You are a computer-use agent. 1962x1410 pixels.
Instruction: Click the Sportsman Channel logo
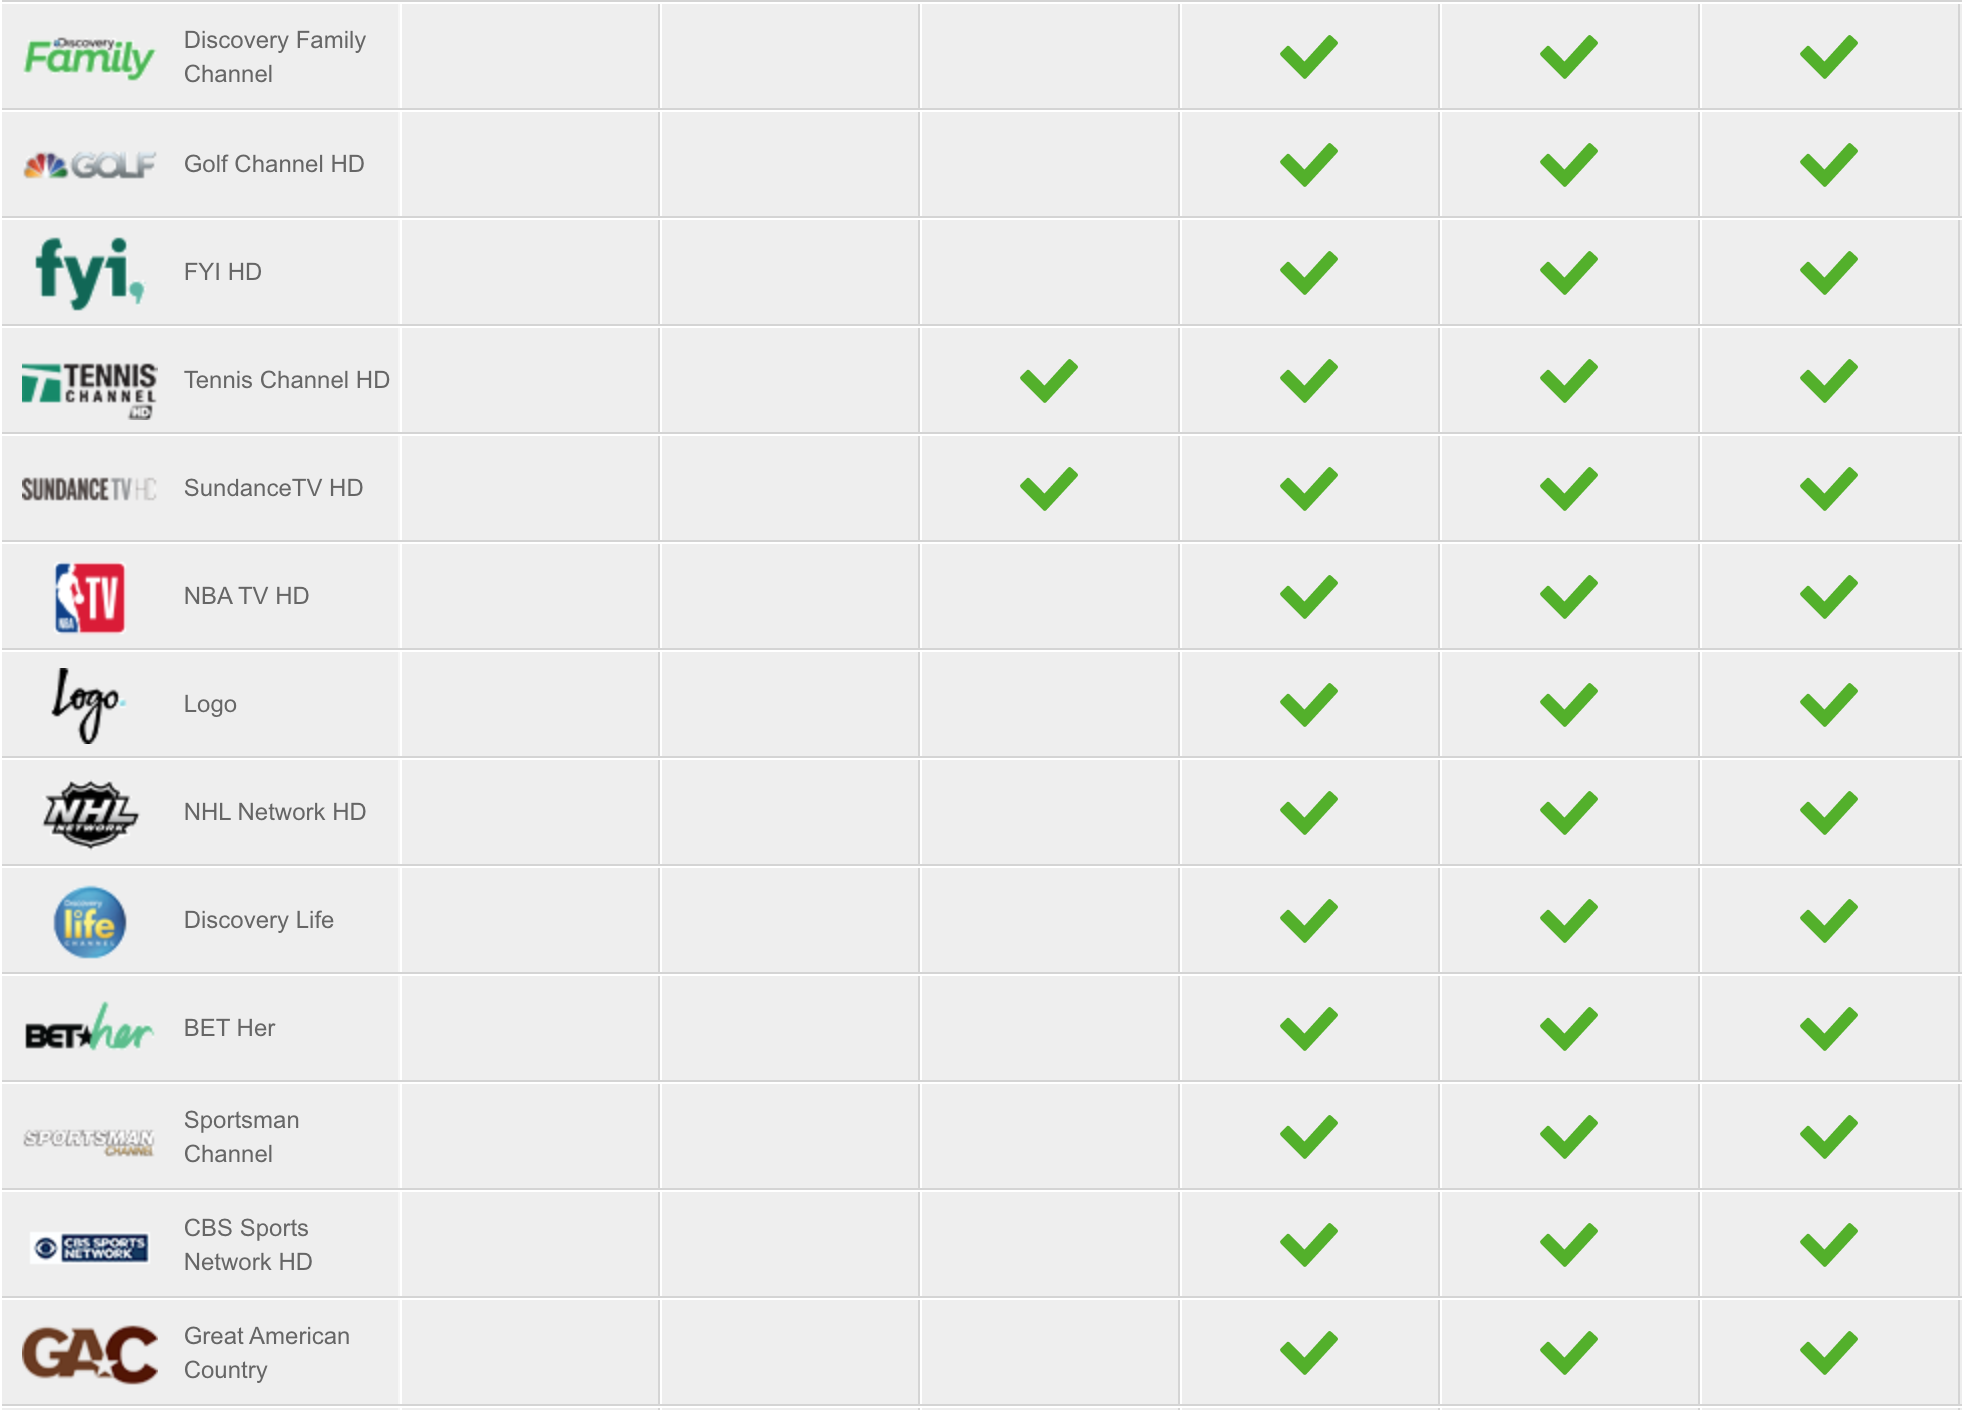point(89,1141)
